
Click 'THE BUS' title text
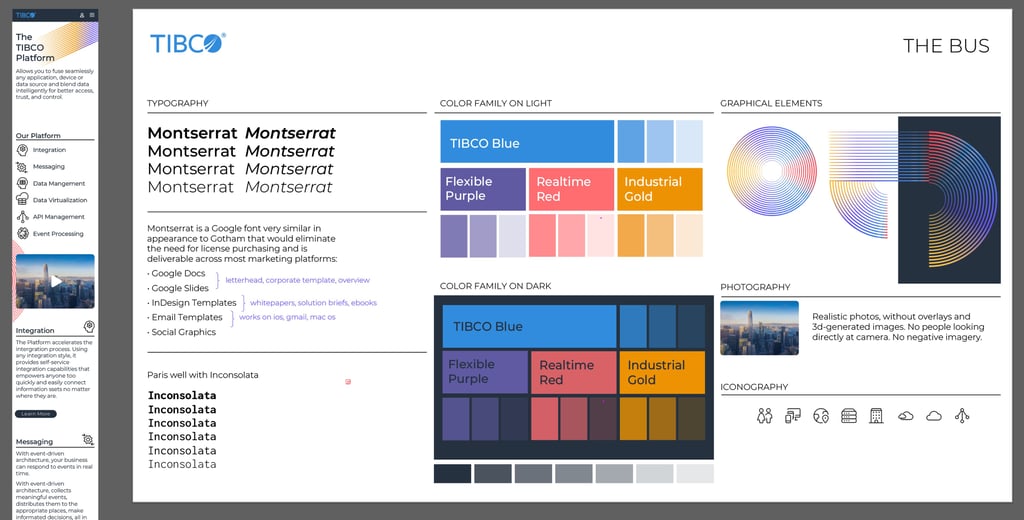(946, 46)
